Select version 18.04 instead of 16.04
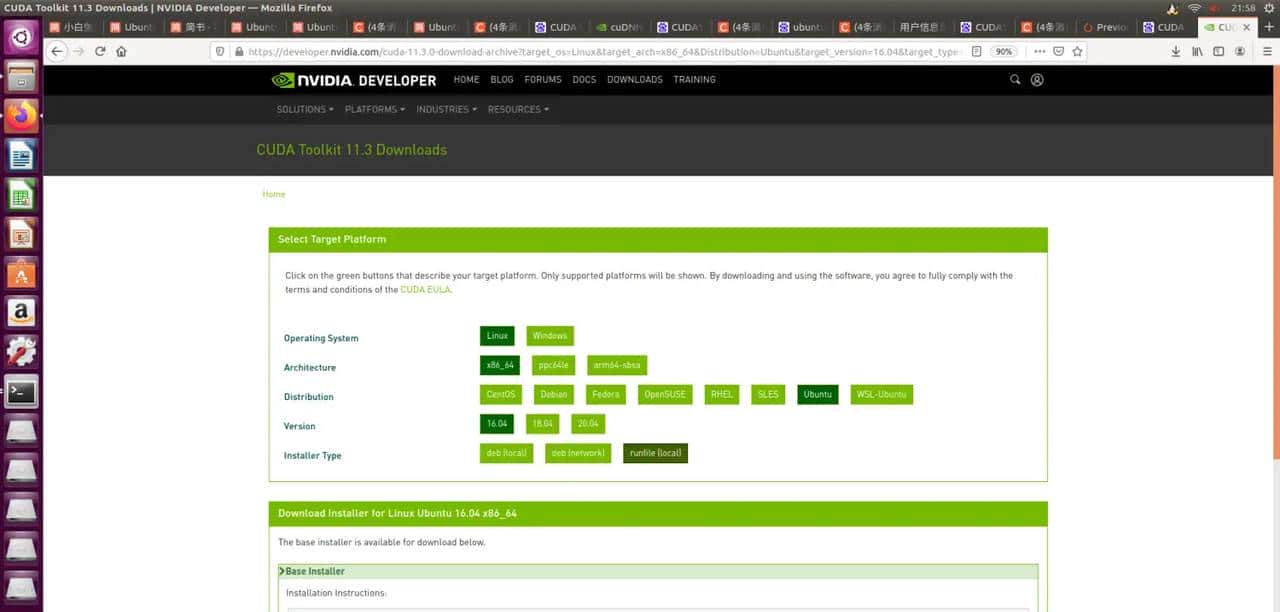Image resolution: width=1280 pixels, height=612 pixels. point(542,423)
